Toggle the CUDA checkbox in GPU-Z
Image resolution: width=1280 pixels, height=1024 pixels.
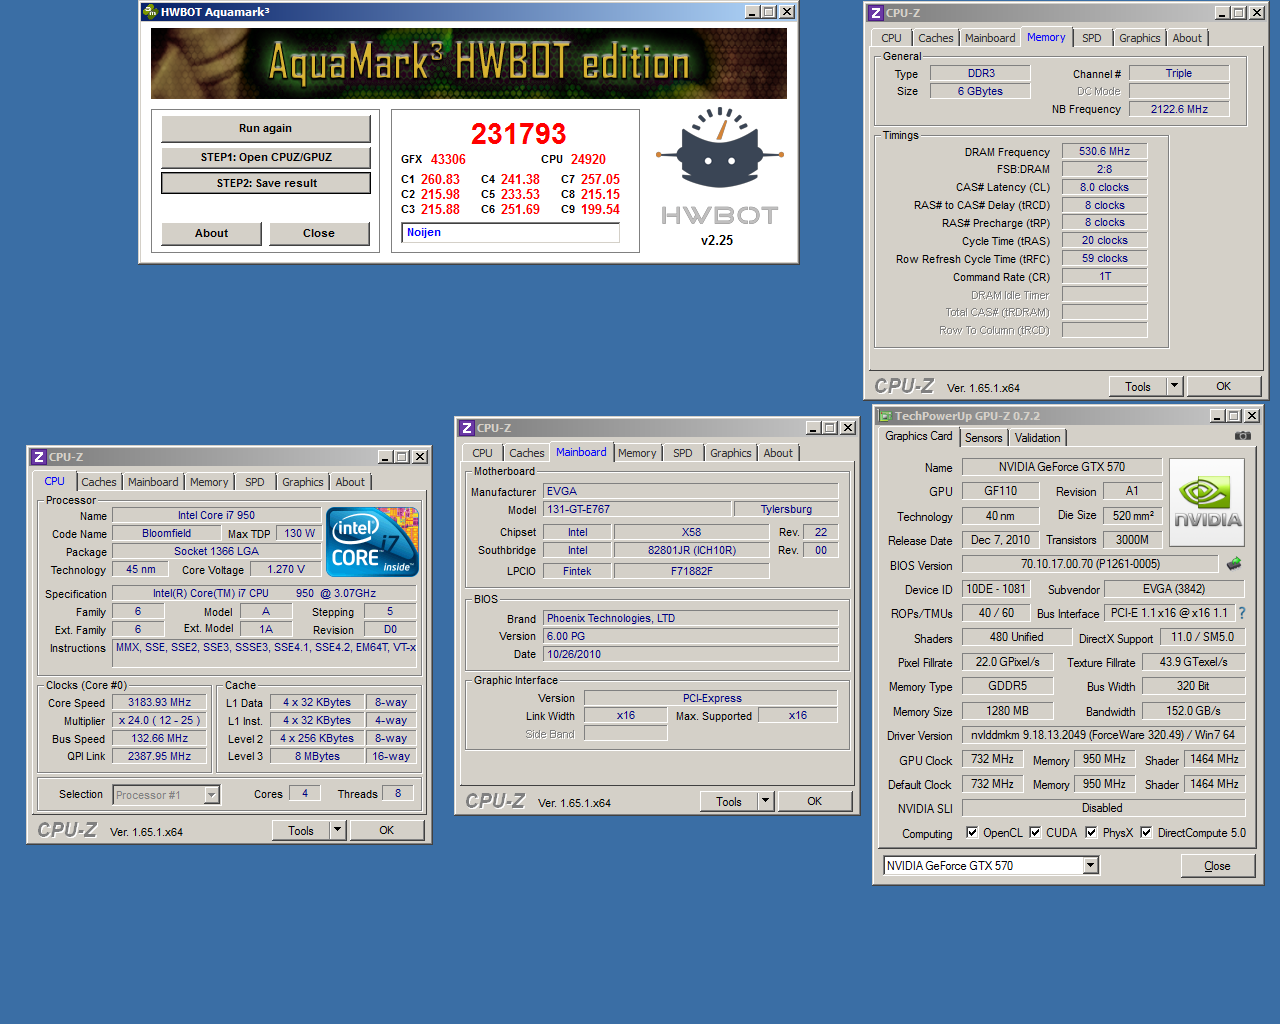(1035, 832)
